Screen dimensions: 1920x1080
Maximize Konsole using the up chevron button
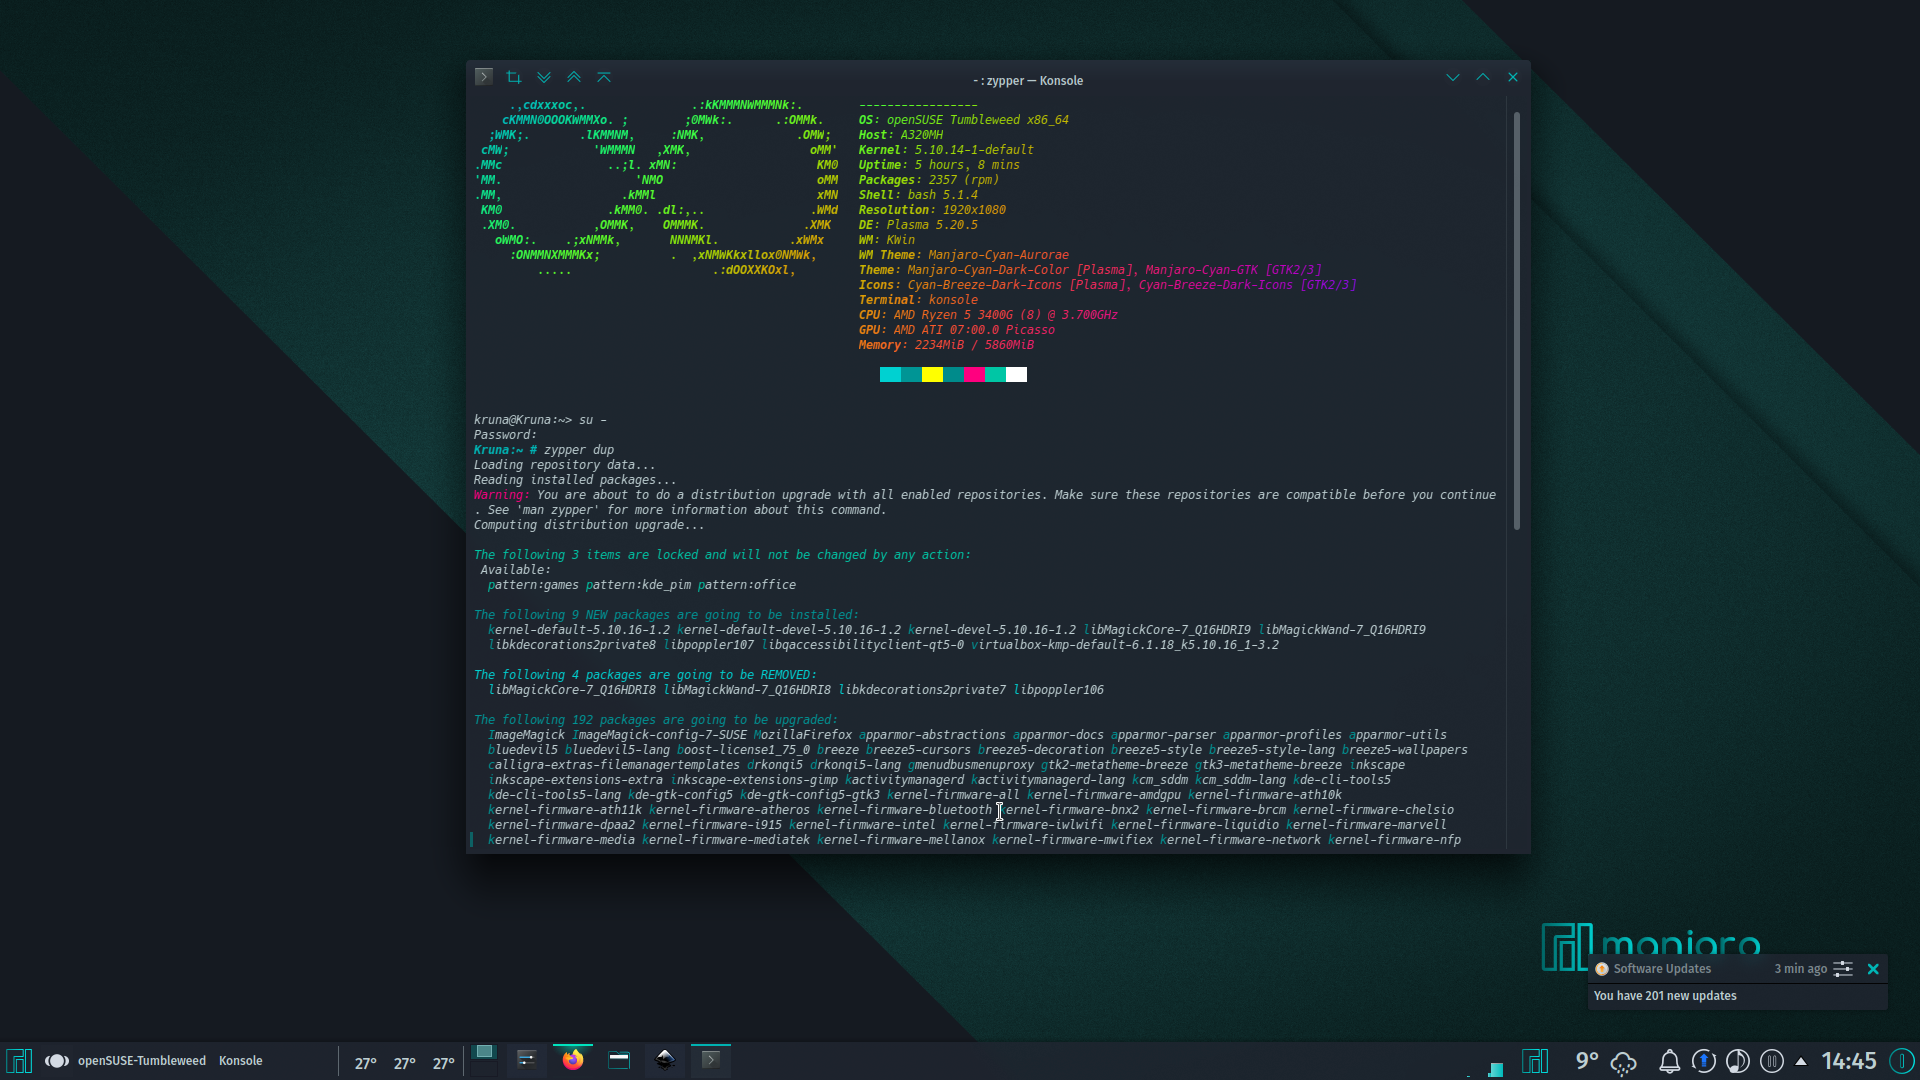pos(1483,78)
